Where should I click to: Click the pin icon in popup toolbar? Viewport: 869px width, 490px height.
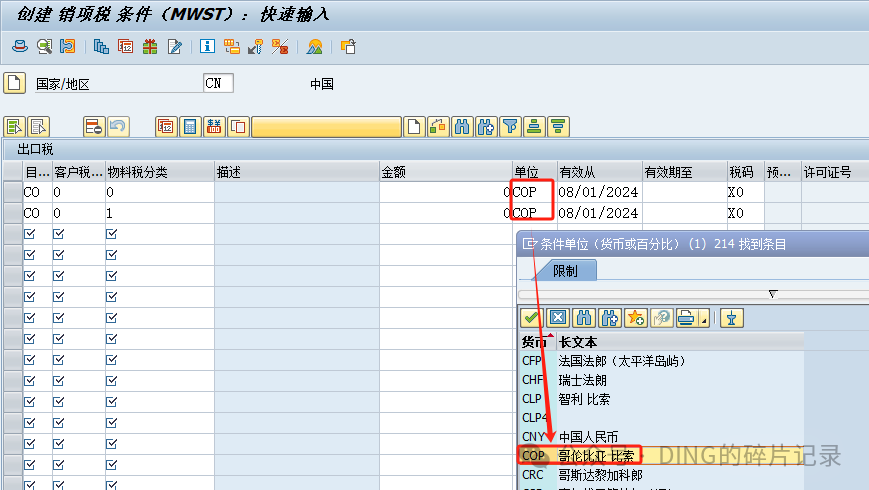pos(732,318)
